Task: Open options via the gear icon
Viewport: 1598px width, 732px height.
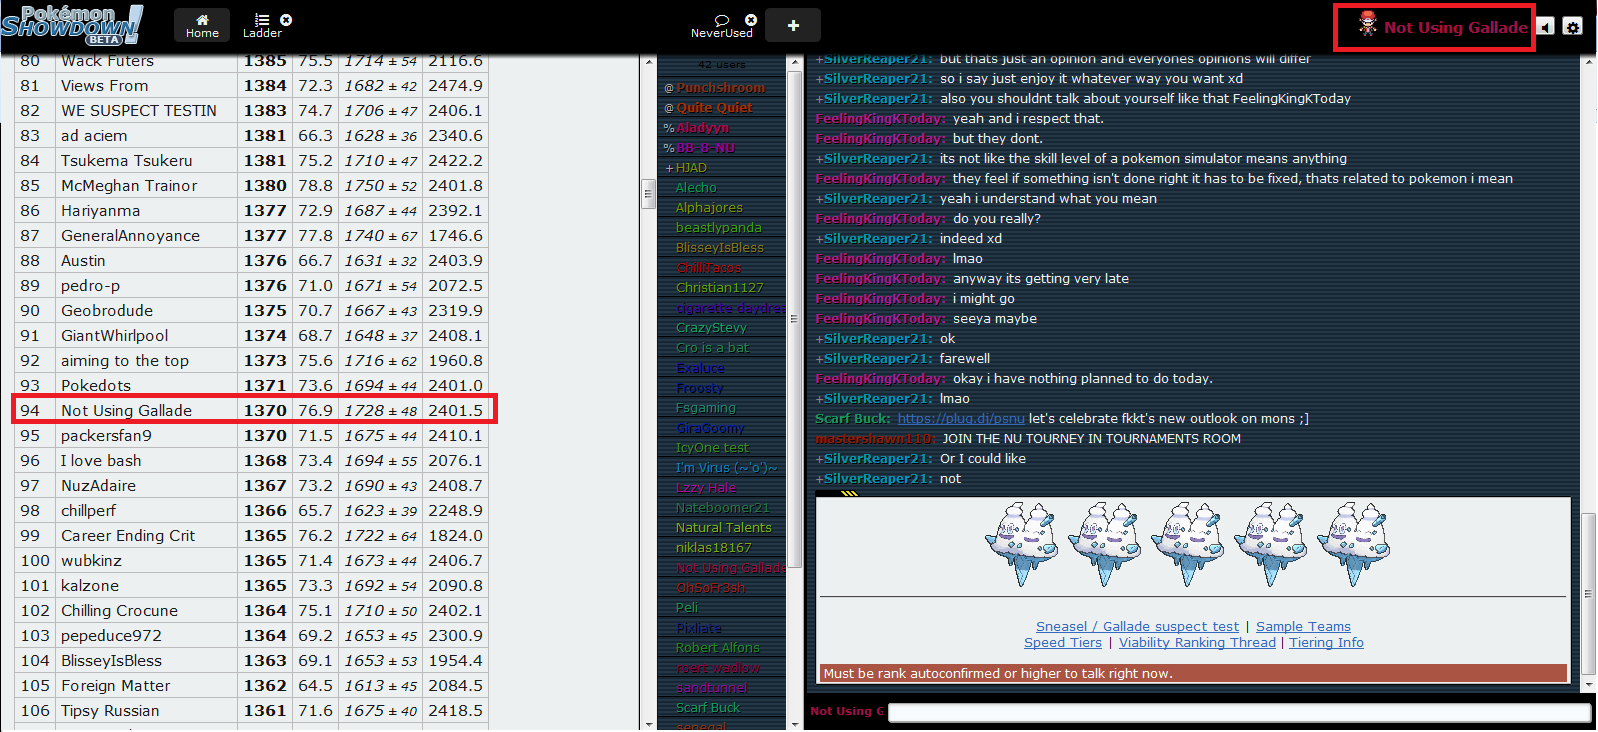Action: point(1573,27)
